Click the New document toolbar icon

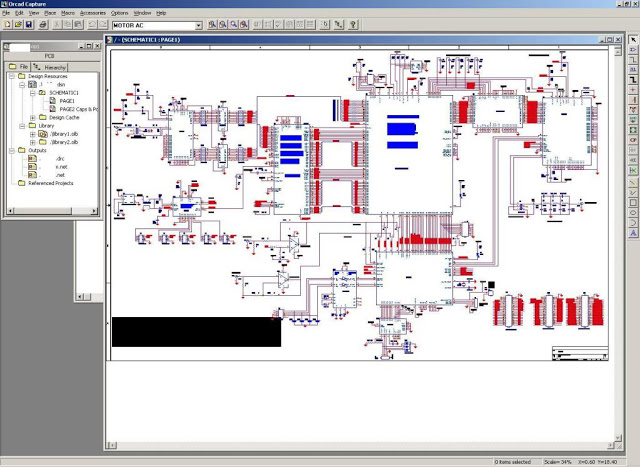[x=6, y=24]
